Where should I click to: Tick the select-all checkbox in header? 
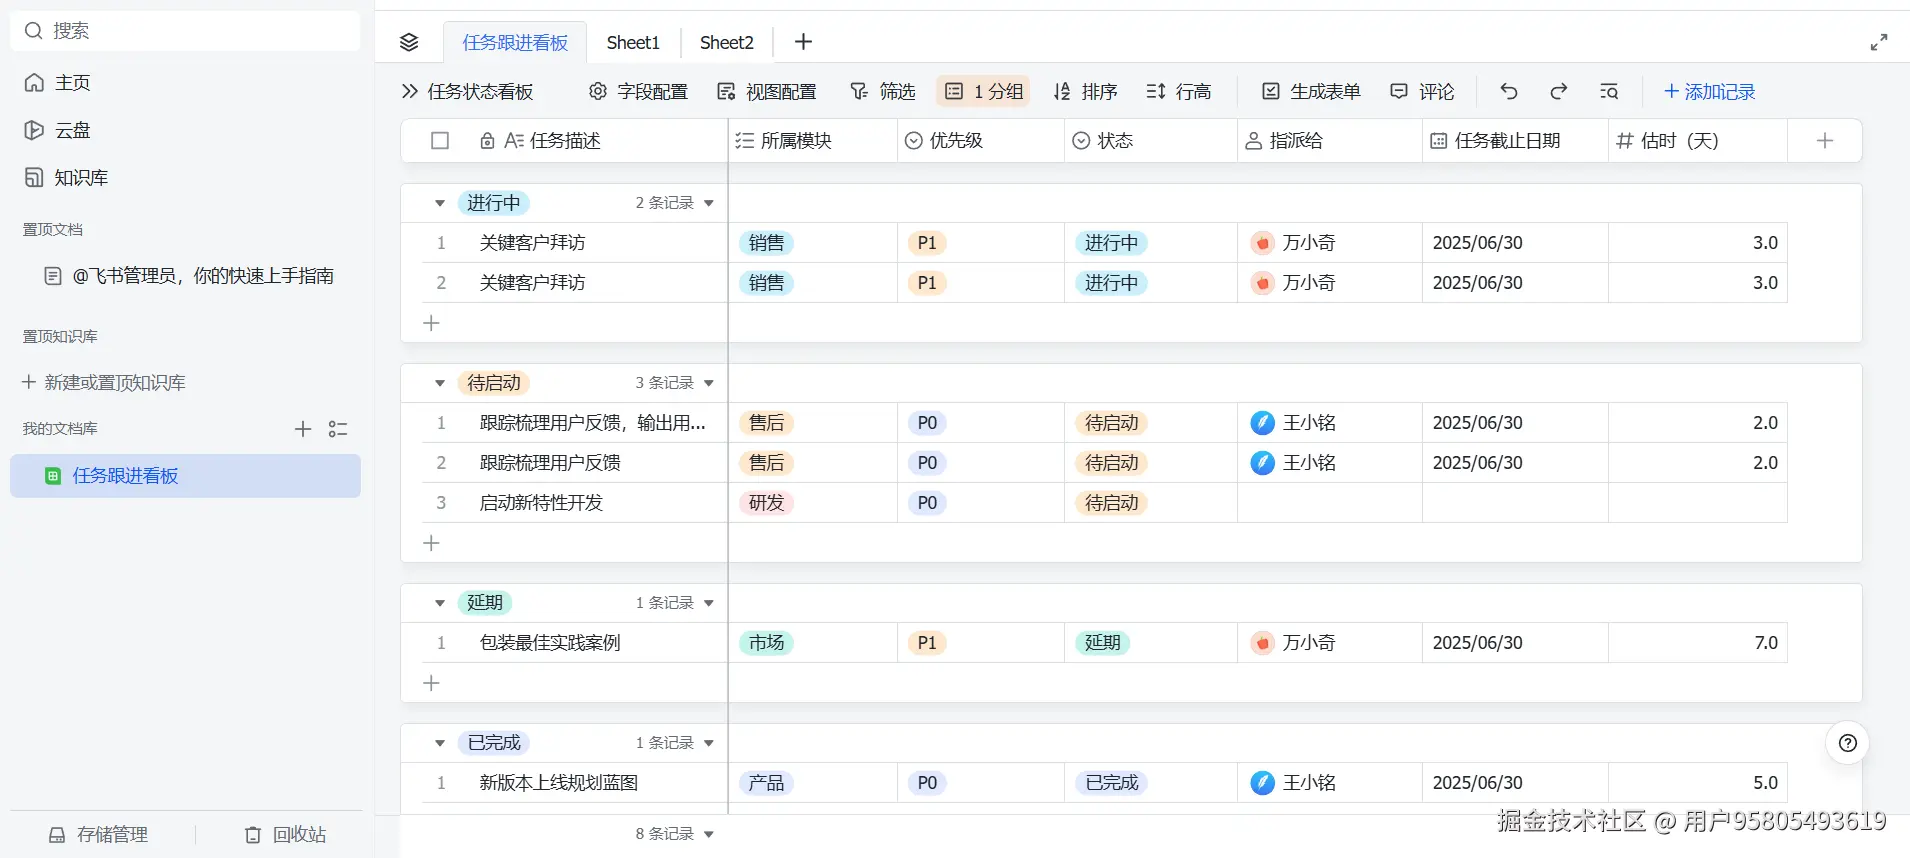pyautogui.click(x=440, y=141)
